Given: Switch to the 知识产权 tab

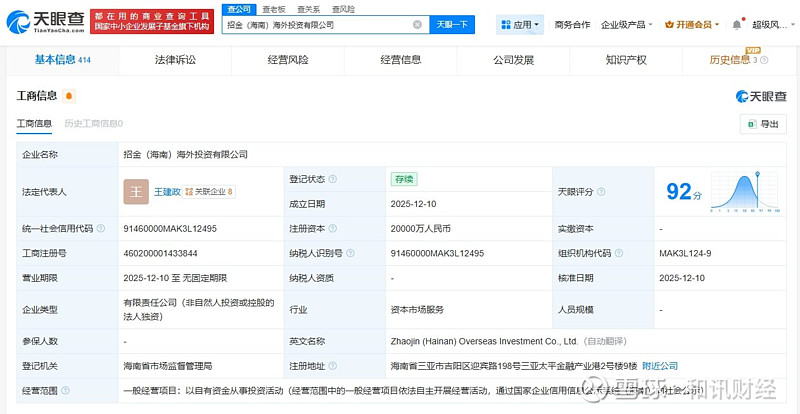Looking at the screenshot, I should (x=626, y=60).
